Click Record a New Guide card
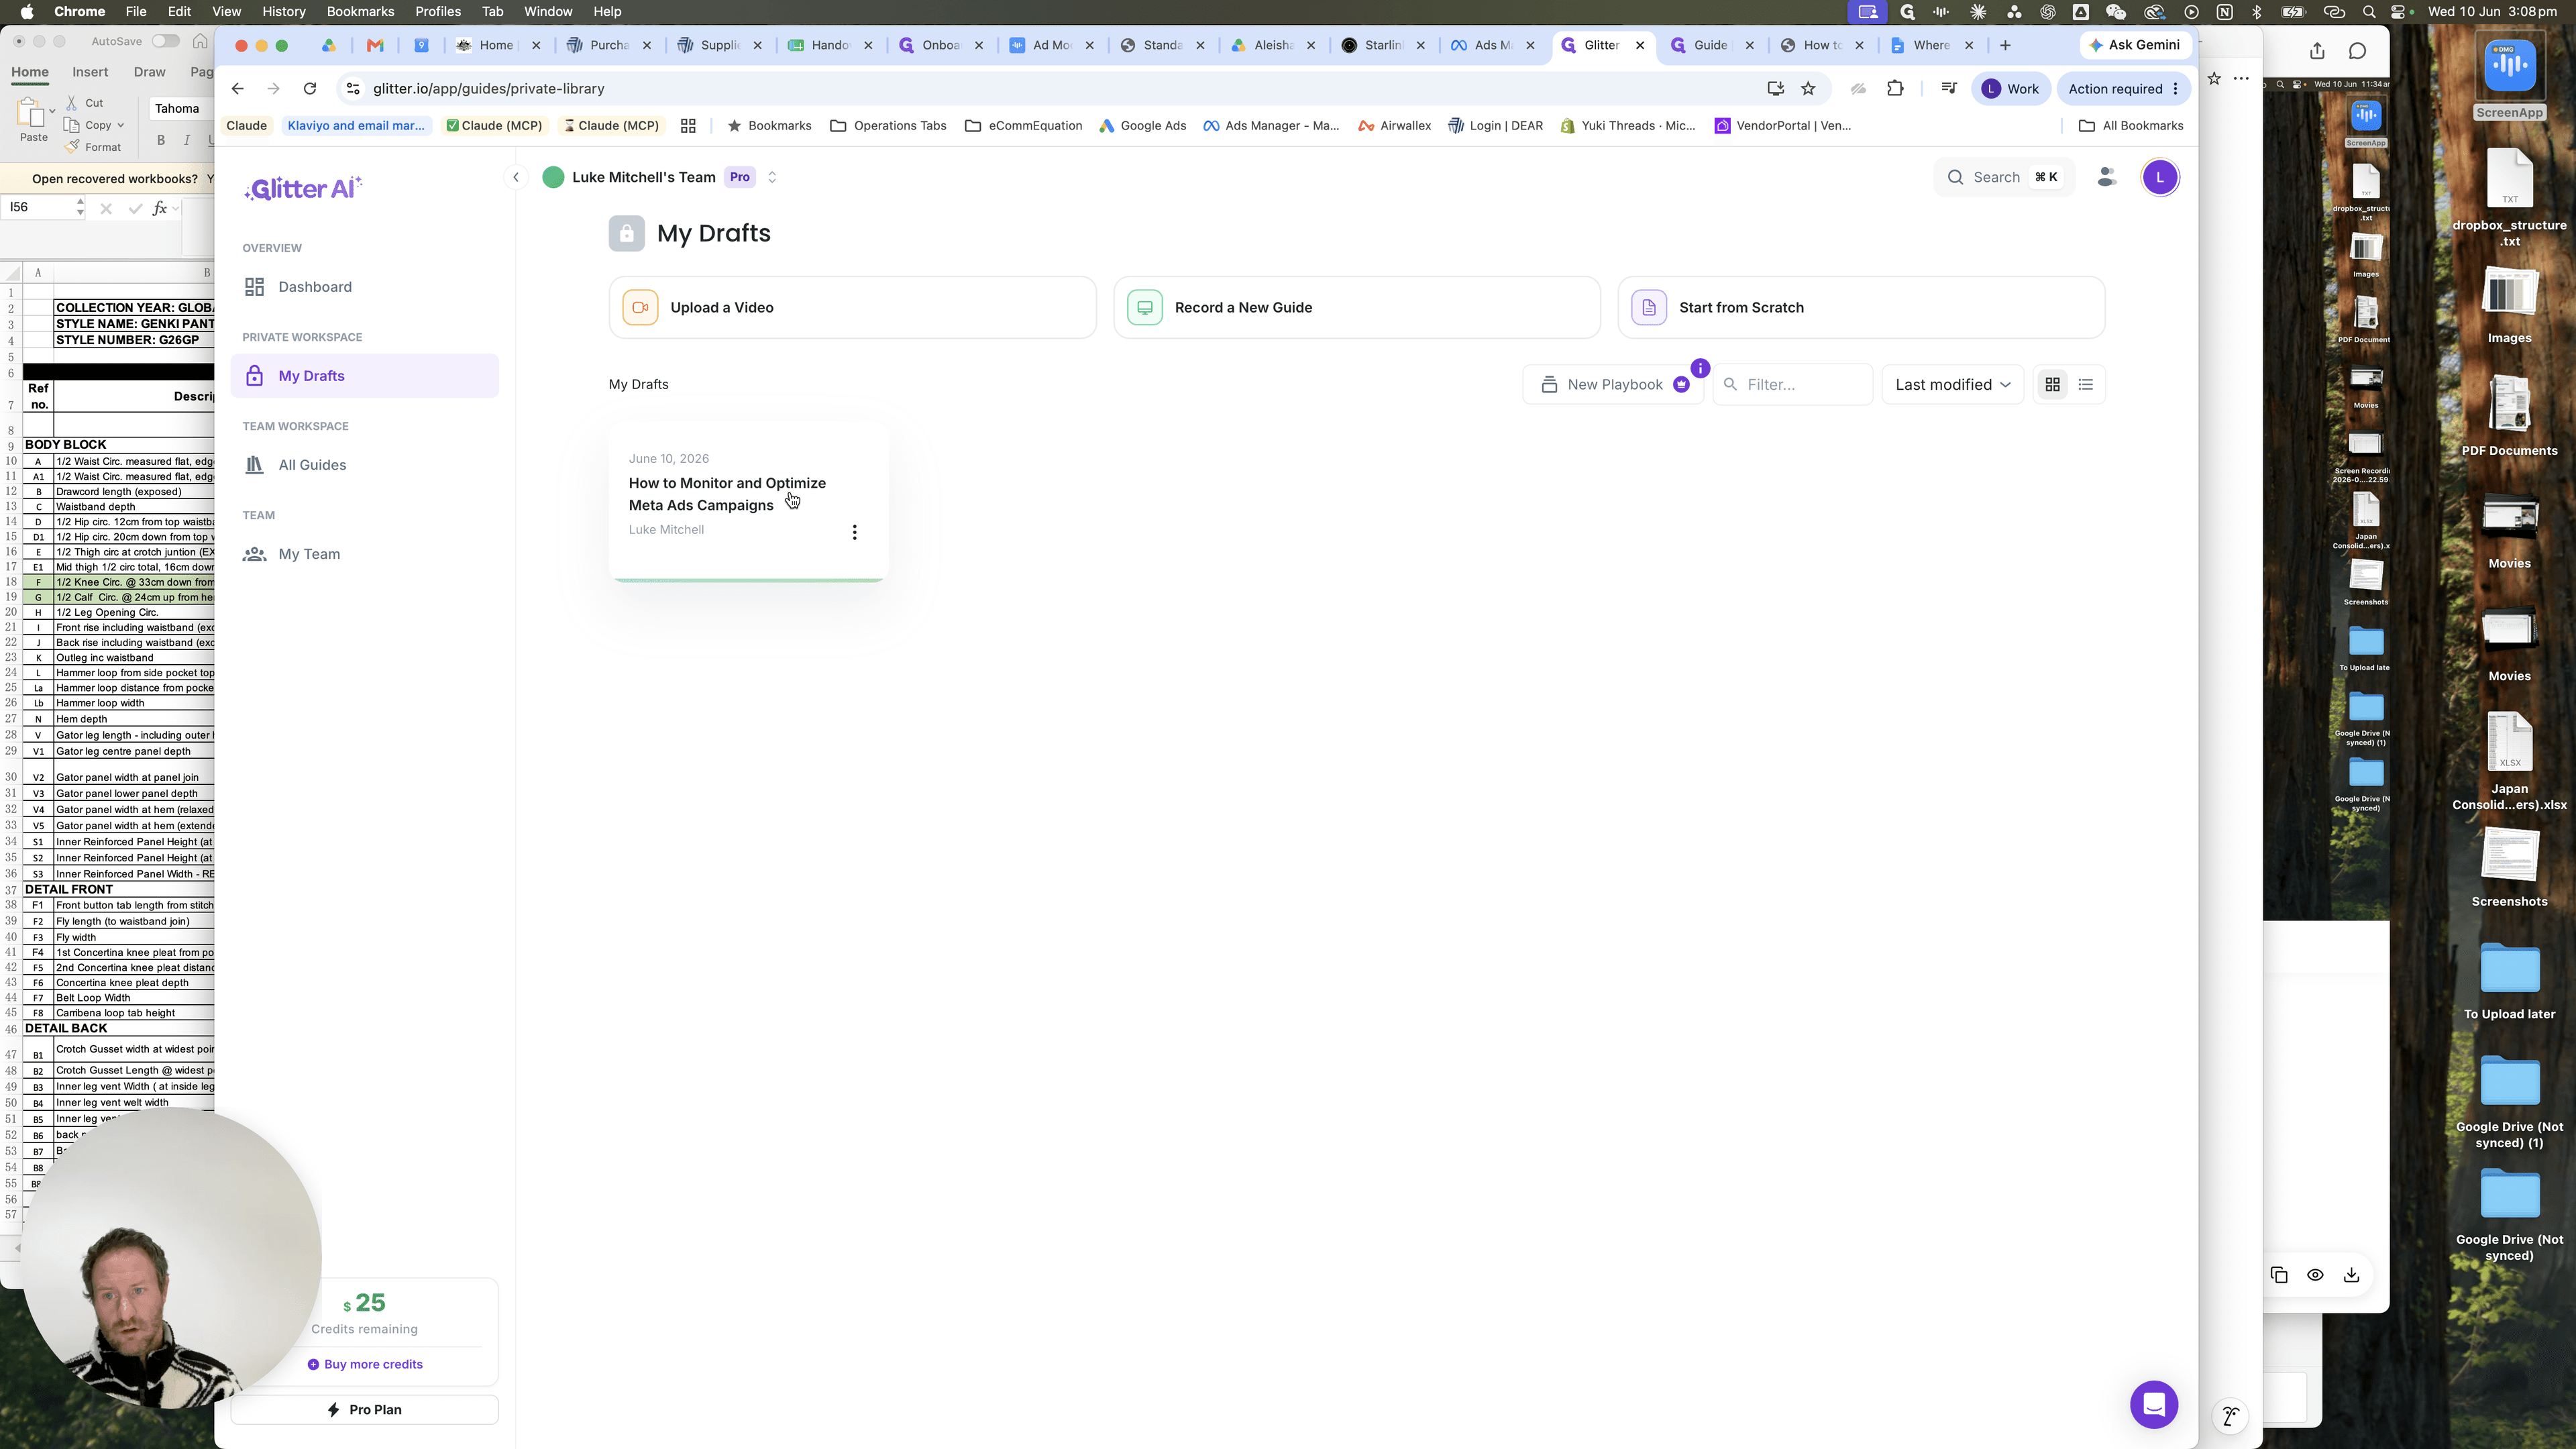 (1357, 308)
